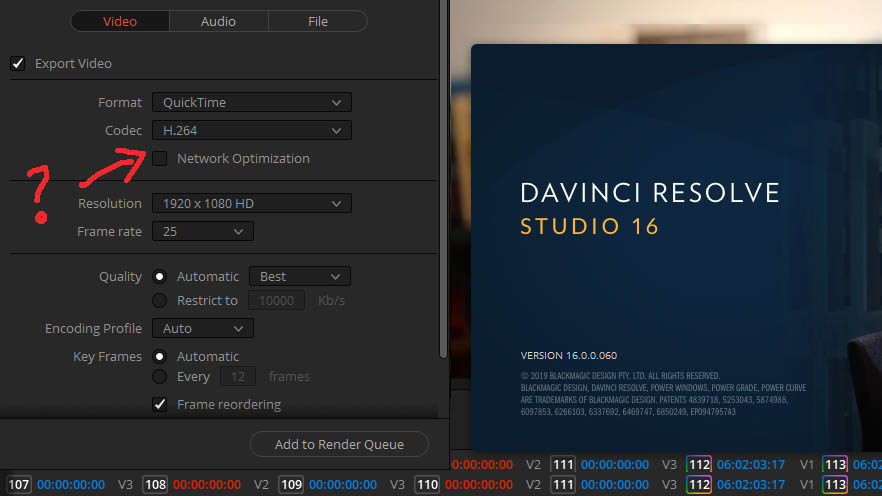
Task: Click the render settings vertical scrollbar
Action: point(443,179)
